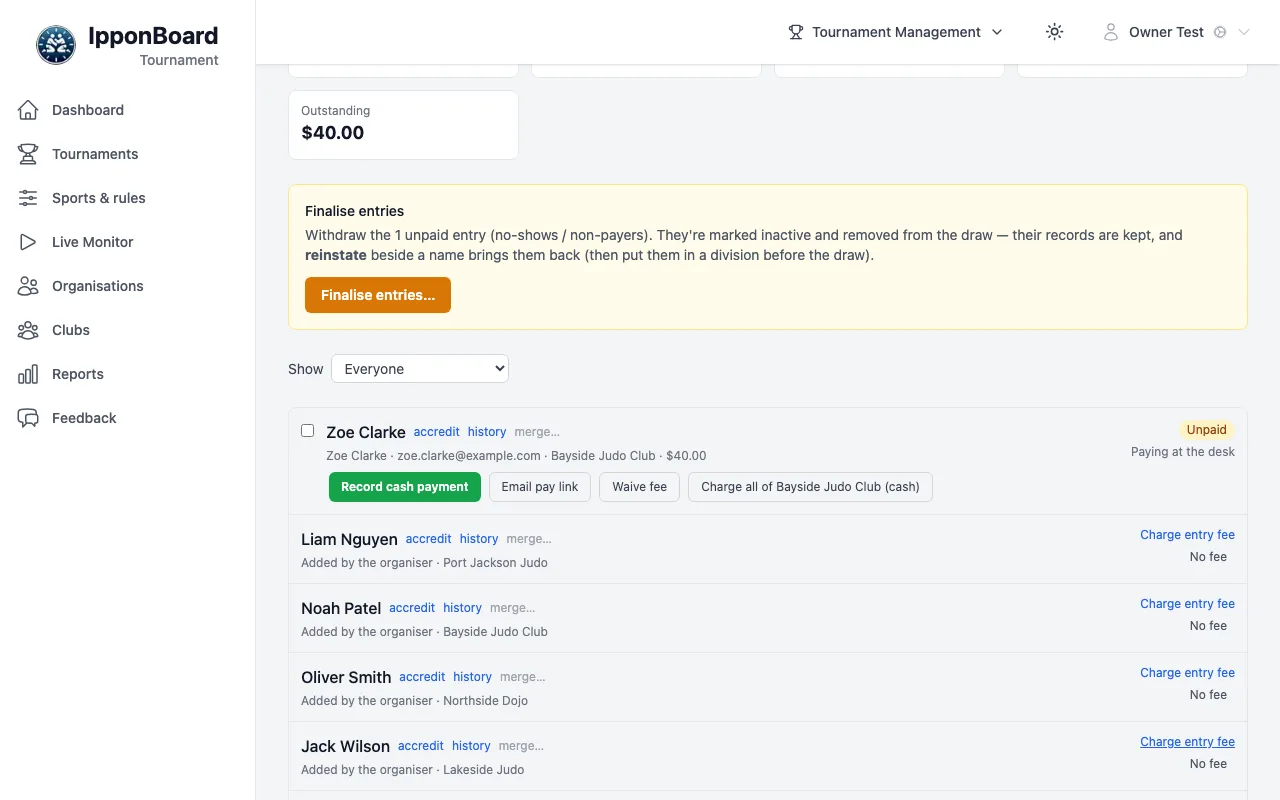Tick the checkbox next to Zoe Clarke
The height and width of the screenshot is (800, 1280).
[308, 431]
